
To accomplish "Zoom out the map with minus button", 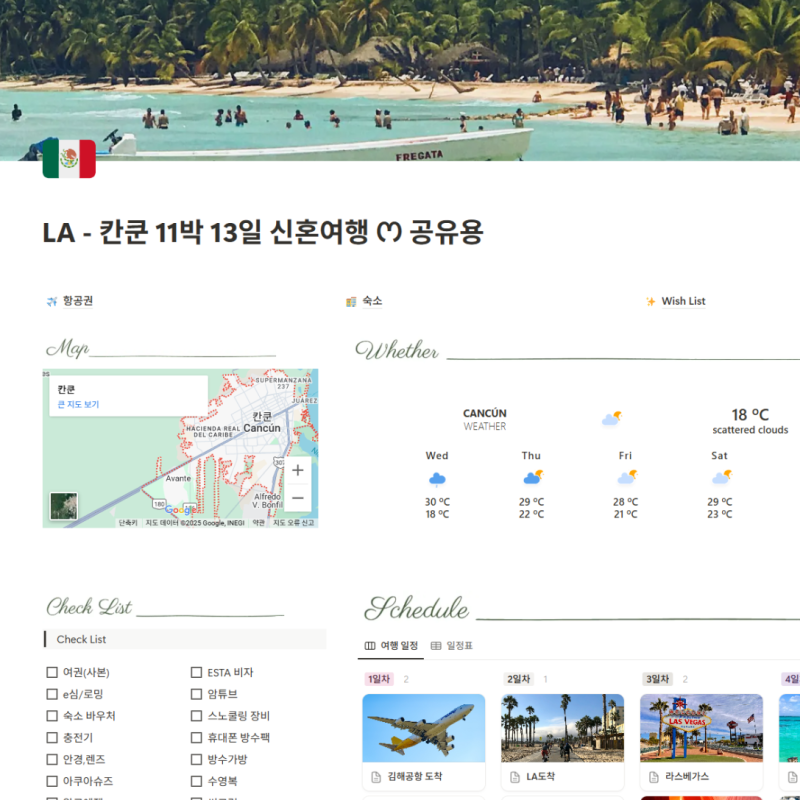I will point(298,497).
